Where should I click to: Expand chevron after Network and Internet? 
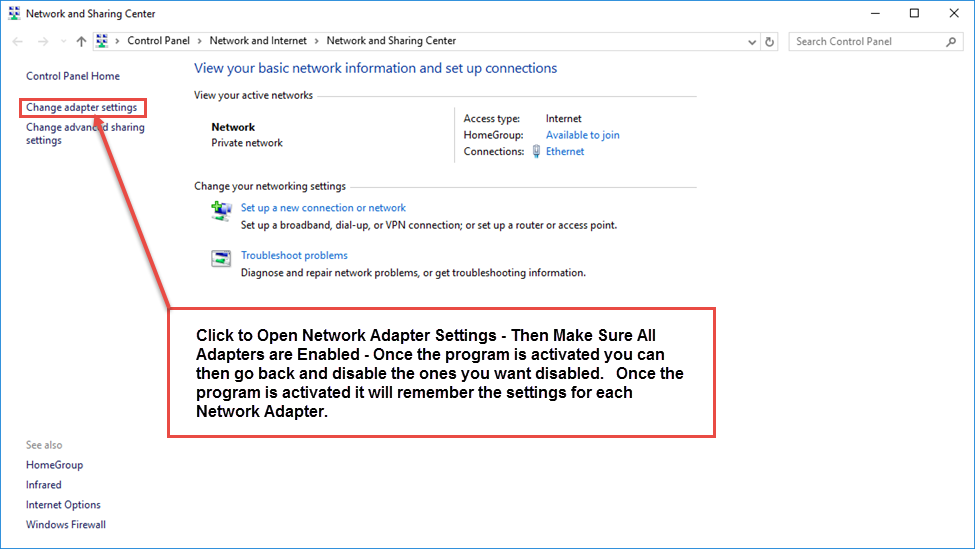pos(317,41)
